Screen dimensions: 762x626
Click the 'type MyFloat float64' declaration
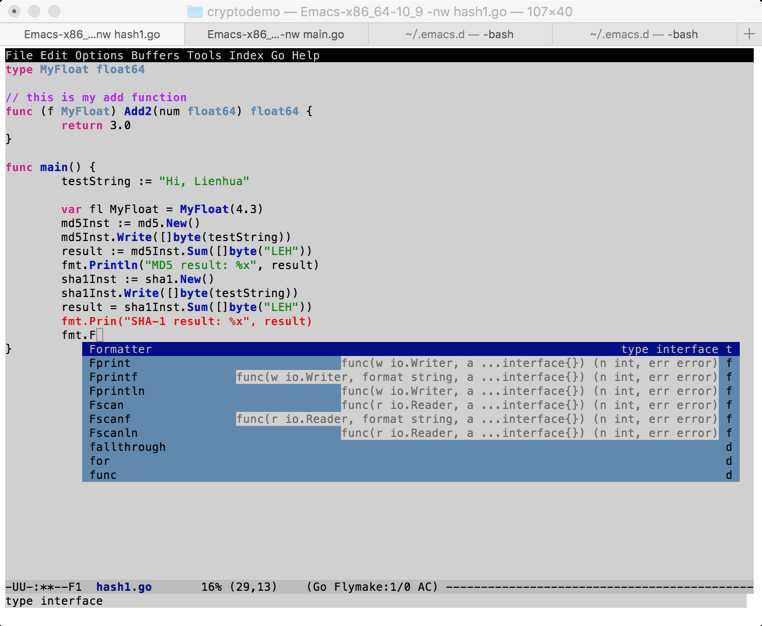[x=75, y=70]
